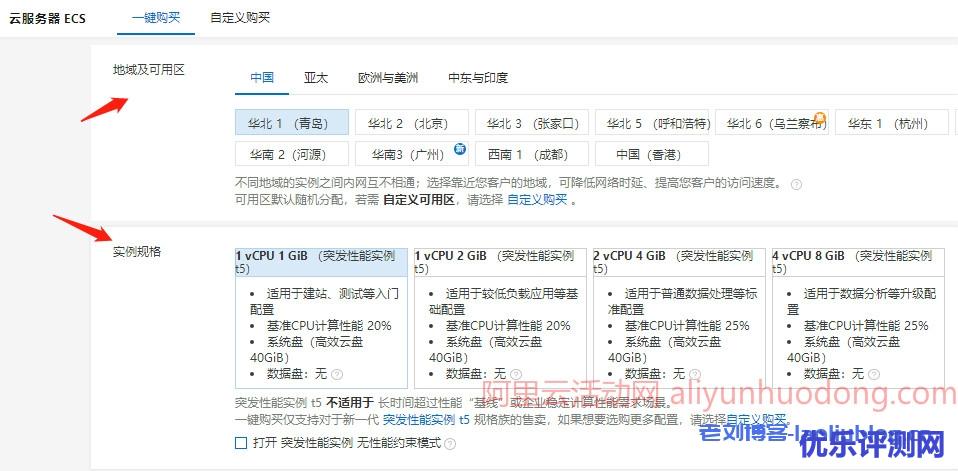Click 适用于较低负载应用等基础配置 text
Image resolution: width=958 pixels, height=471 pixels.
tap(503, 302)
